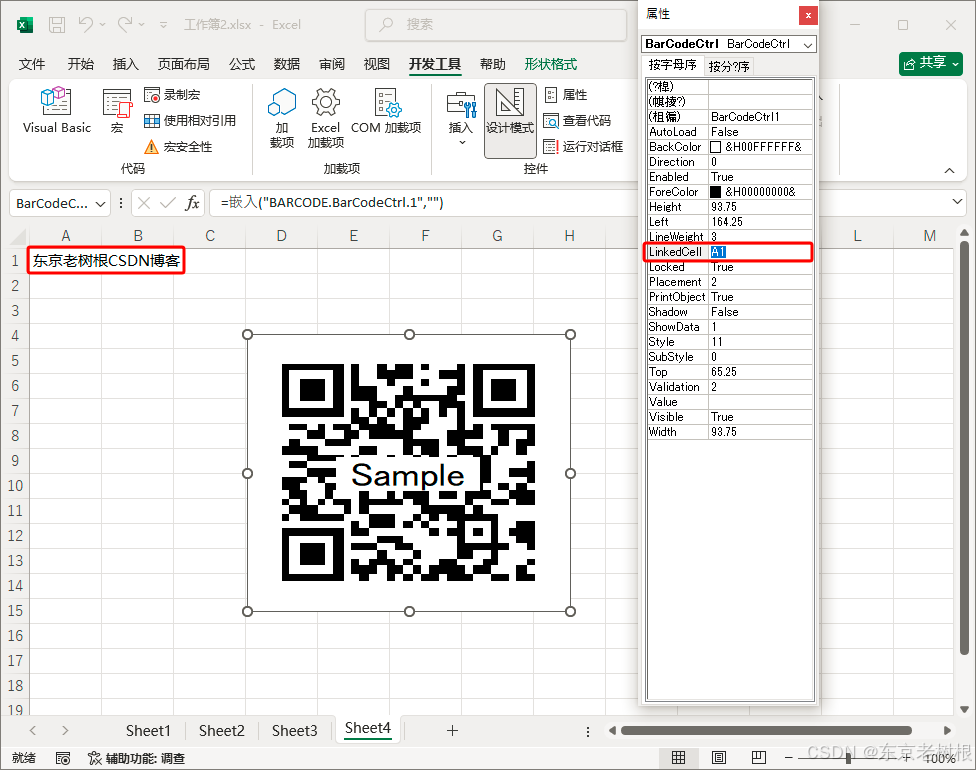This screenshot has height=770, width=976.
Task: Switch to the Data tab
Action: point(286,64)
